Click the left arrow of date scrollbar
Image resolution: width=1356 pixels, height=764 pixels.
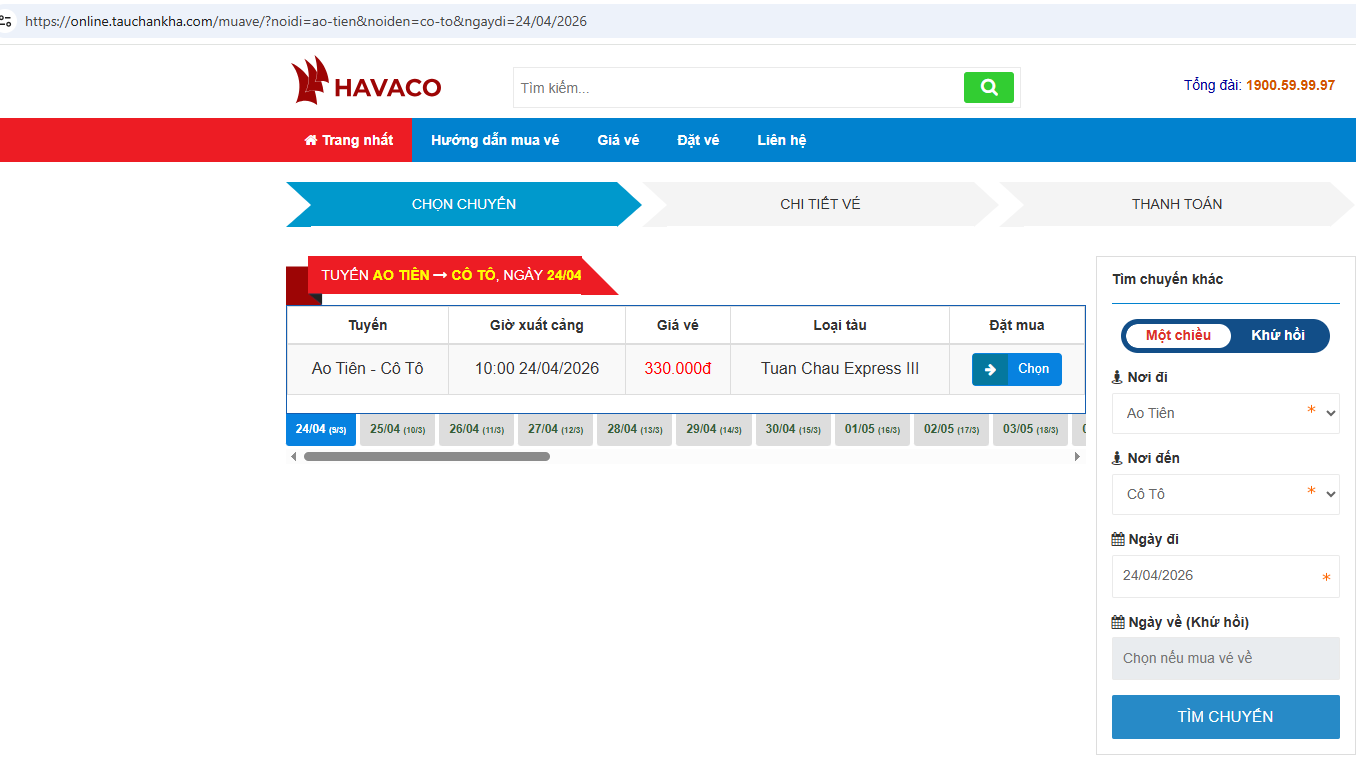pyautogui.click(x=293, y=457)
